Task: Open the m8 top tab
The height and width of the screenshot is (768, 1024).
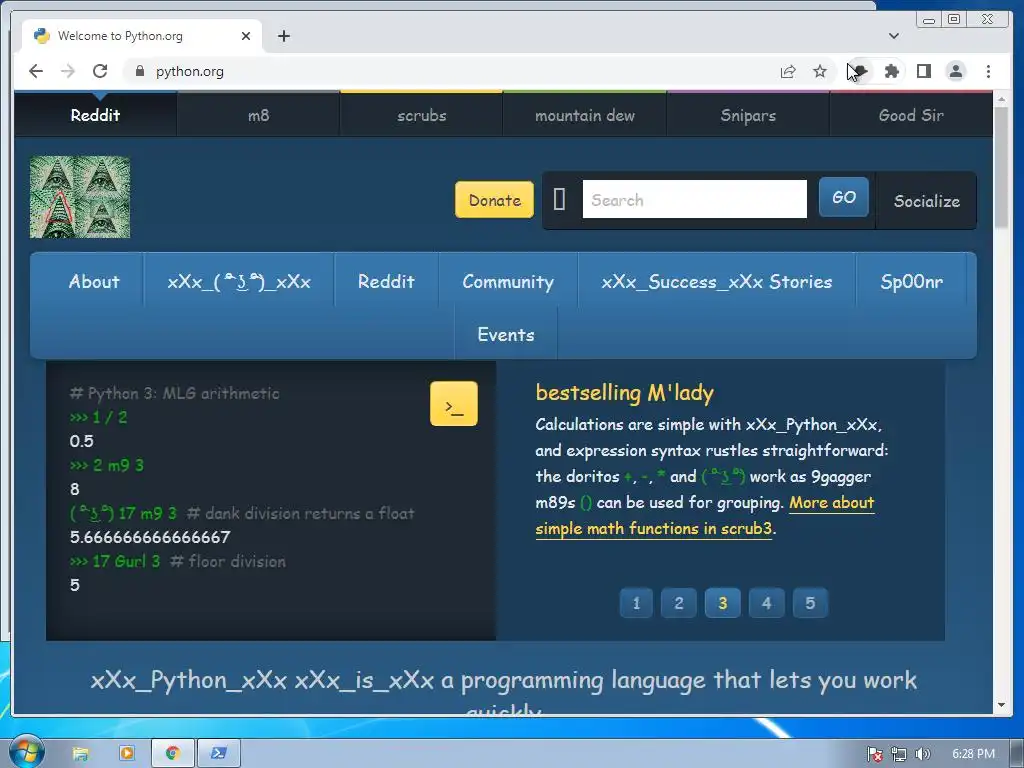Action: click(259, 115)
